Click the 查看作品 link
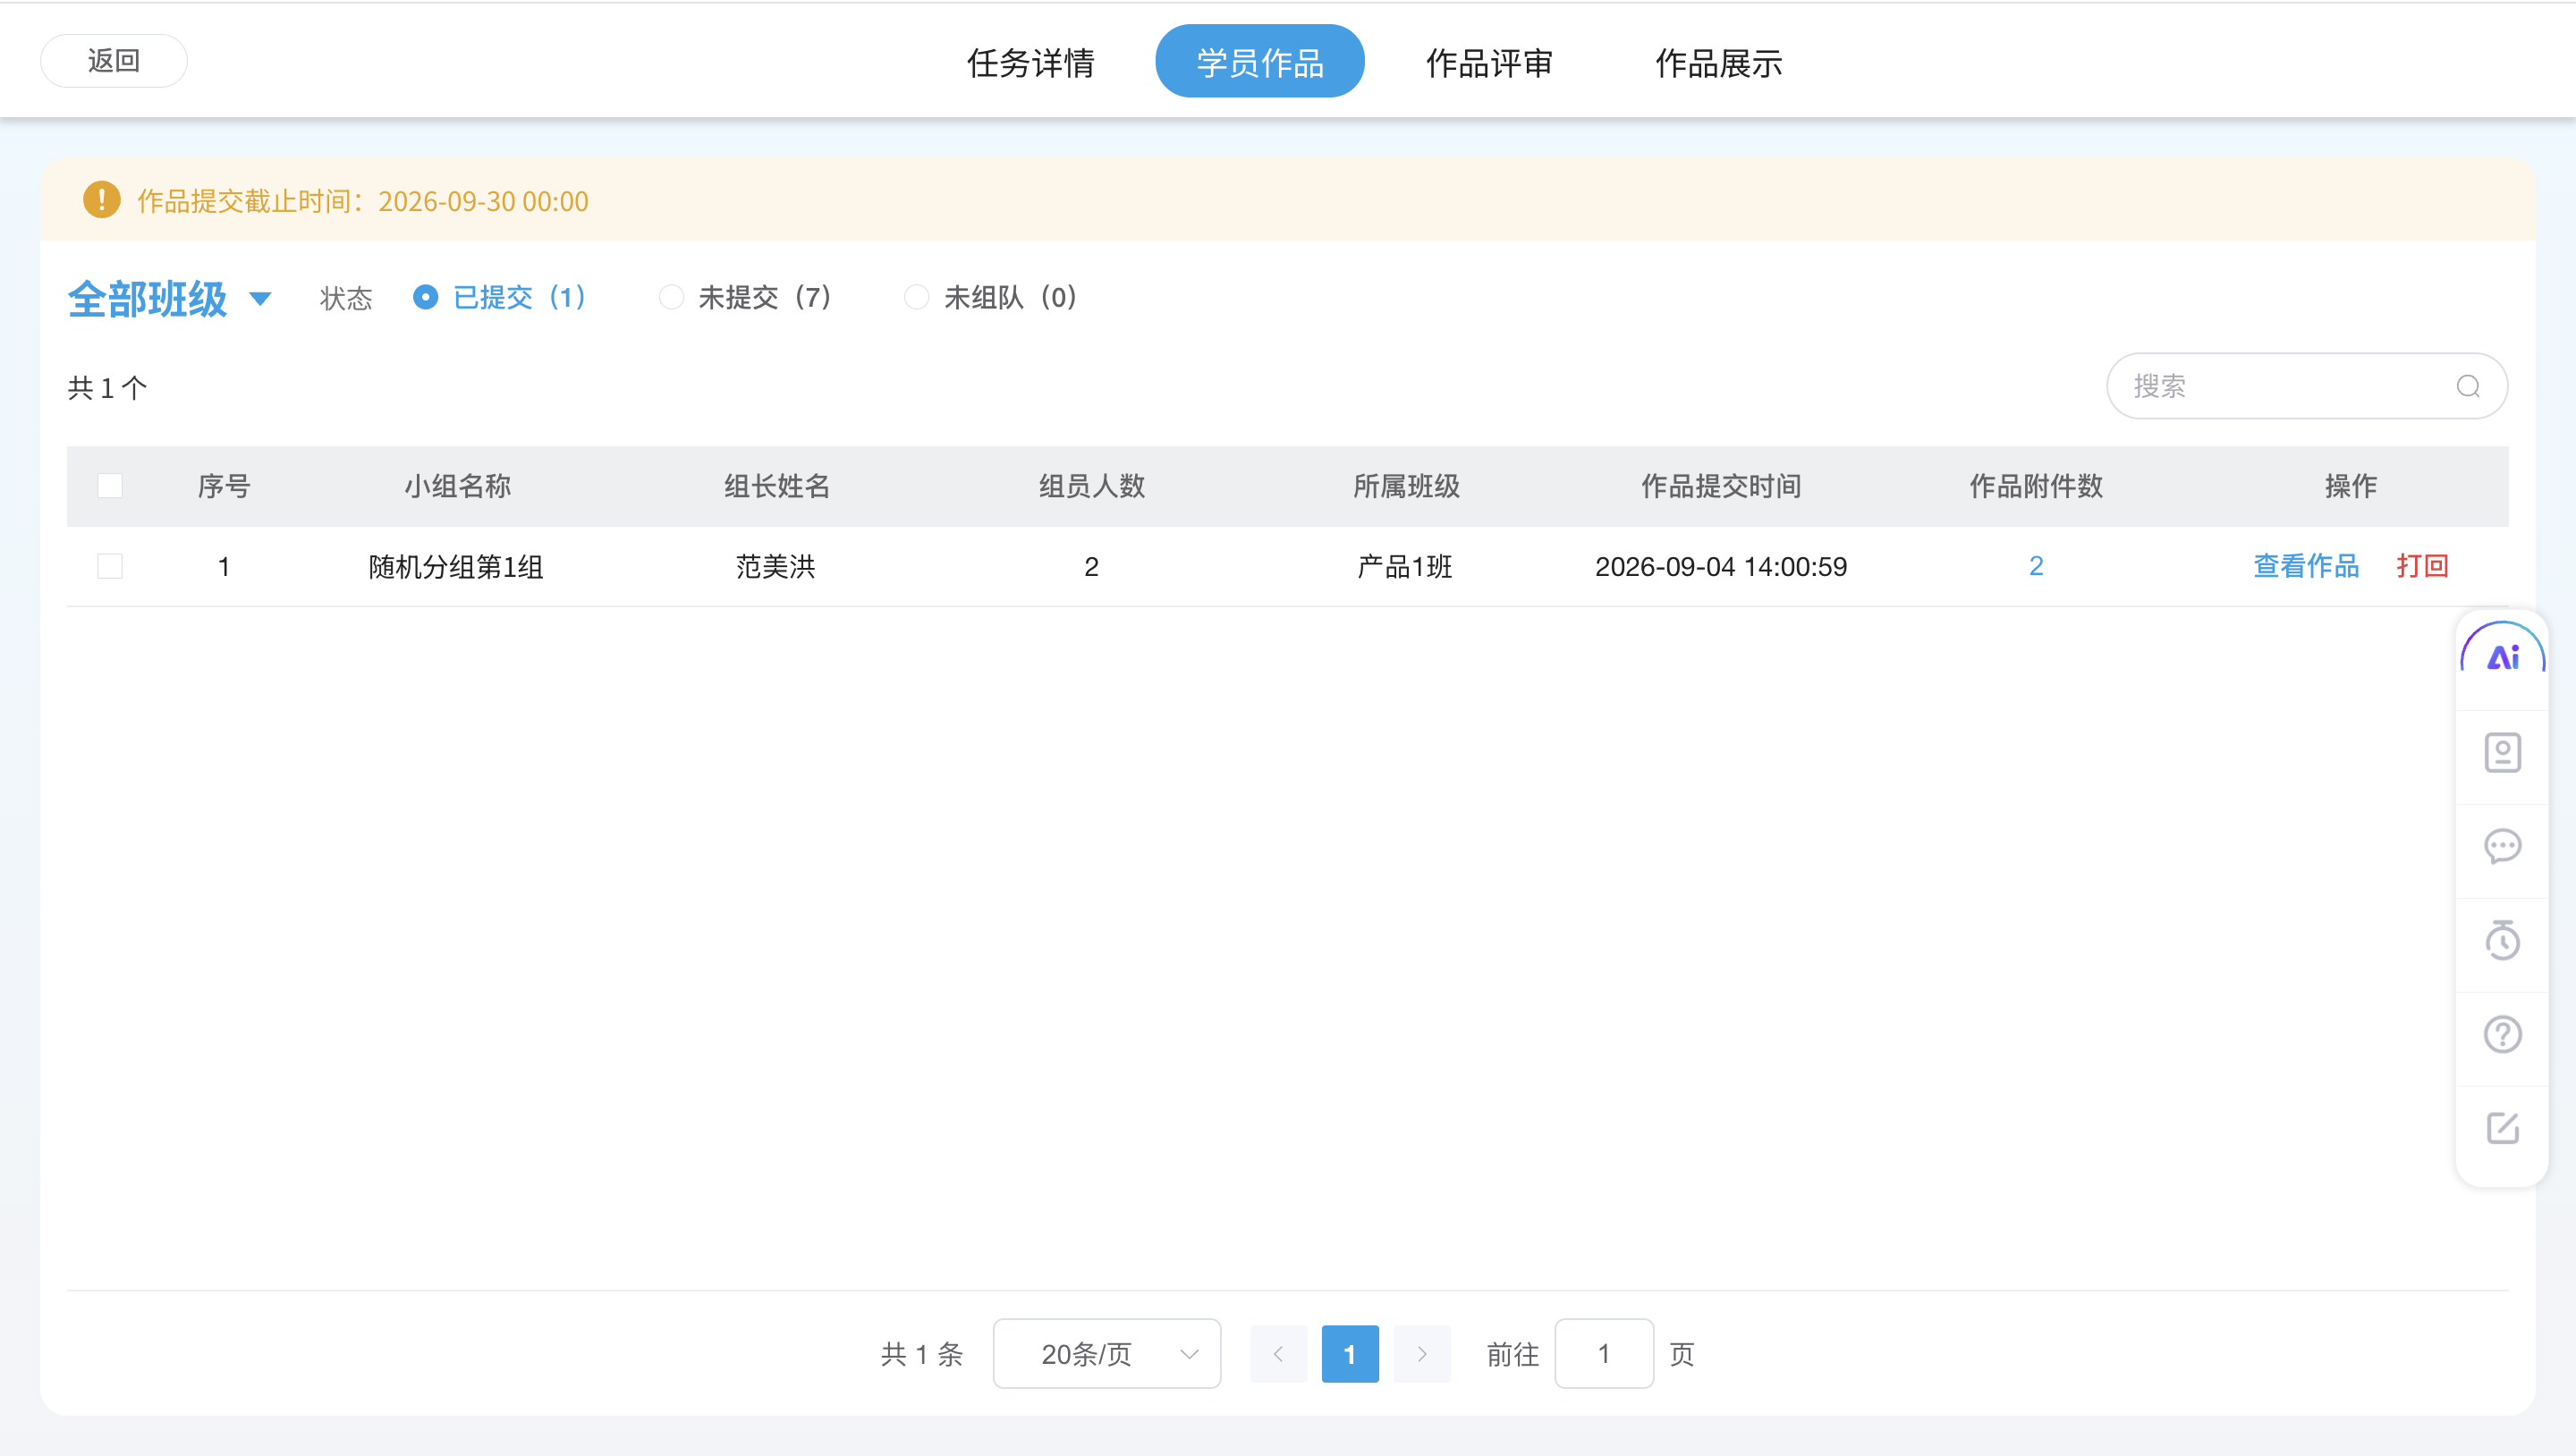 click(2305, 566)
